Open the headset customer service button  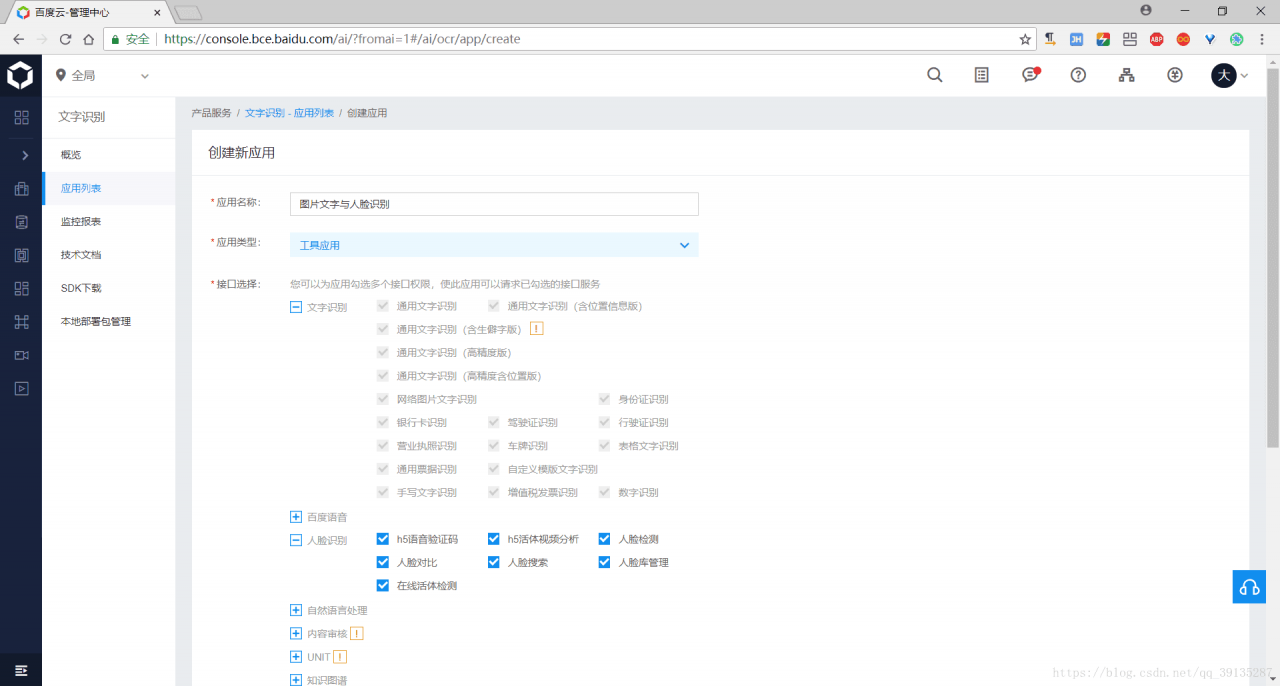tap(1249, 587)
